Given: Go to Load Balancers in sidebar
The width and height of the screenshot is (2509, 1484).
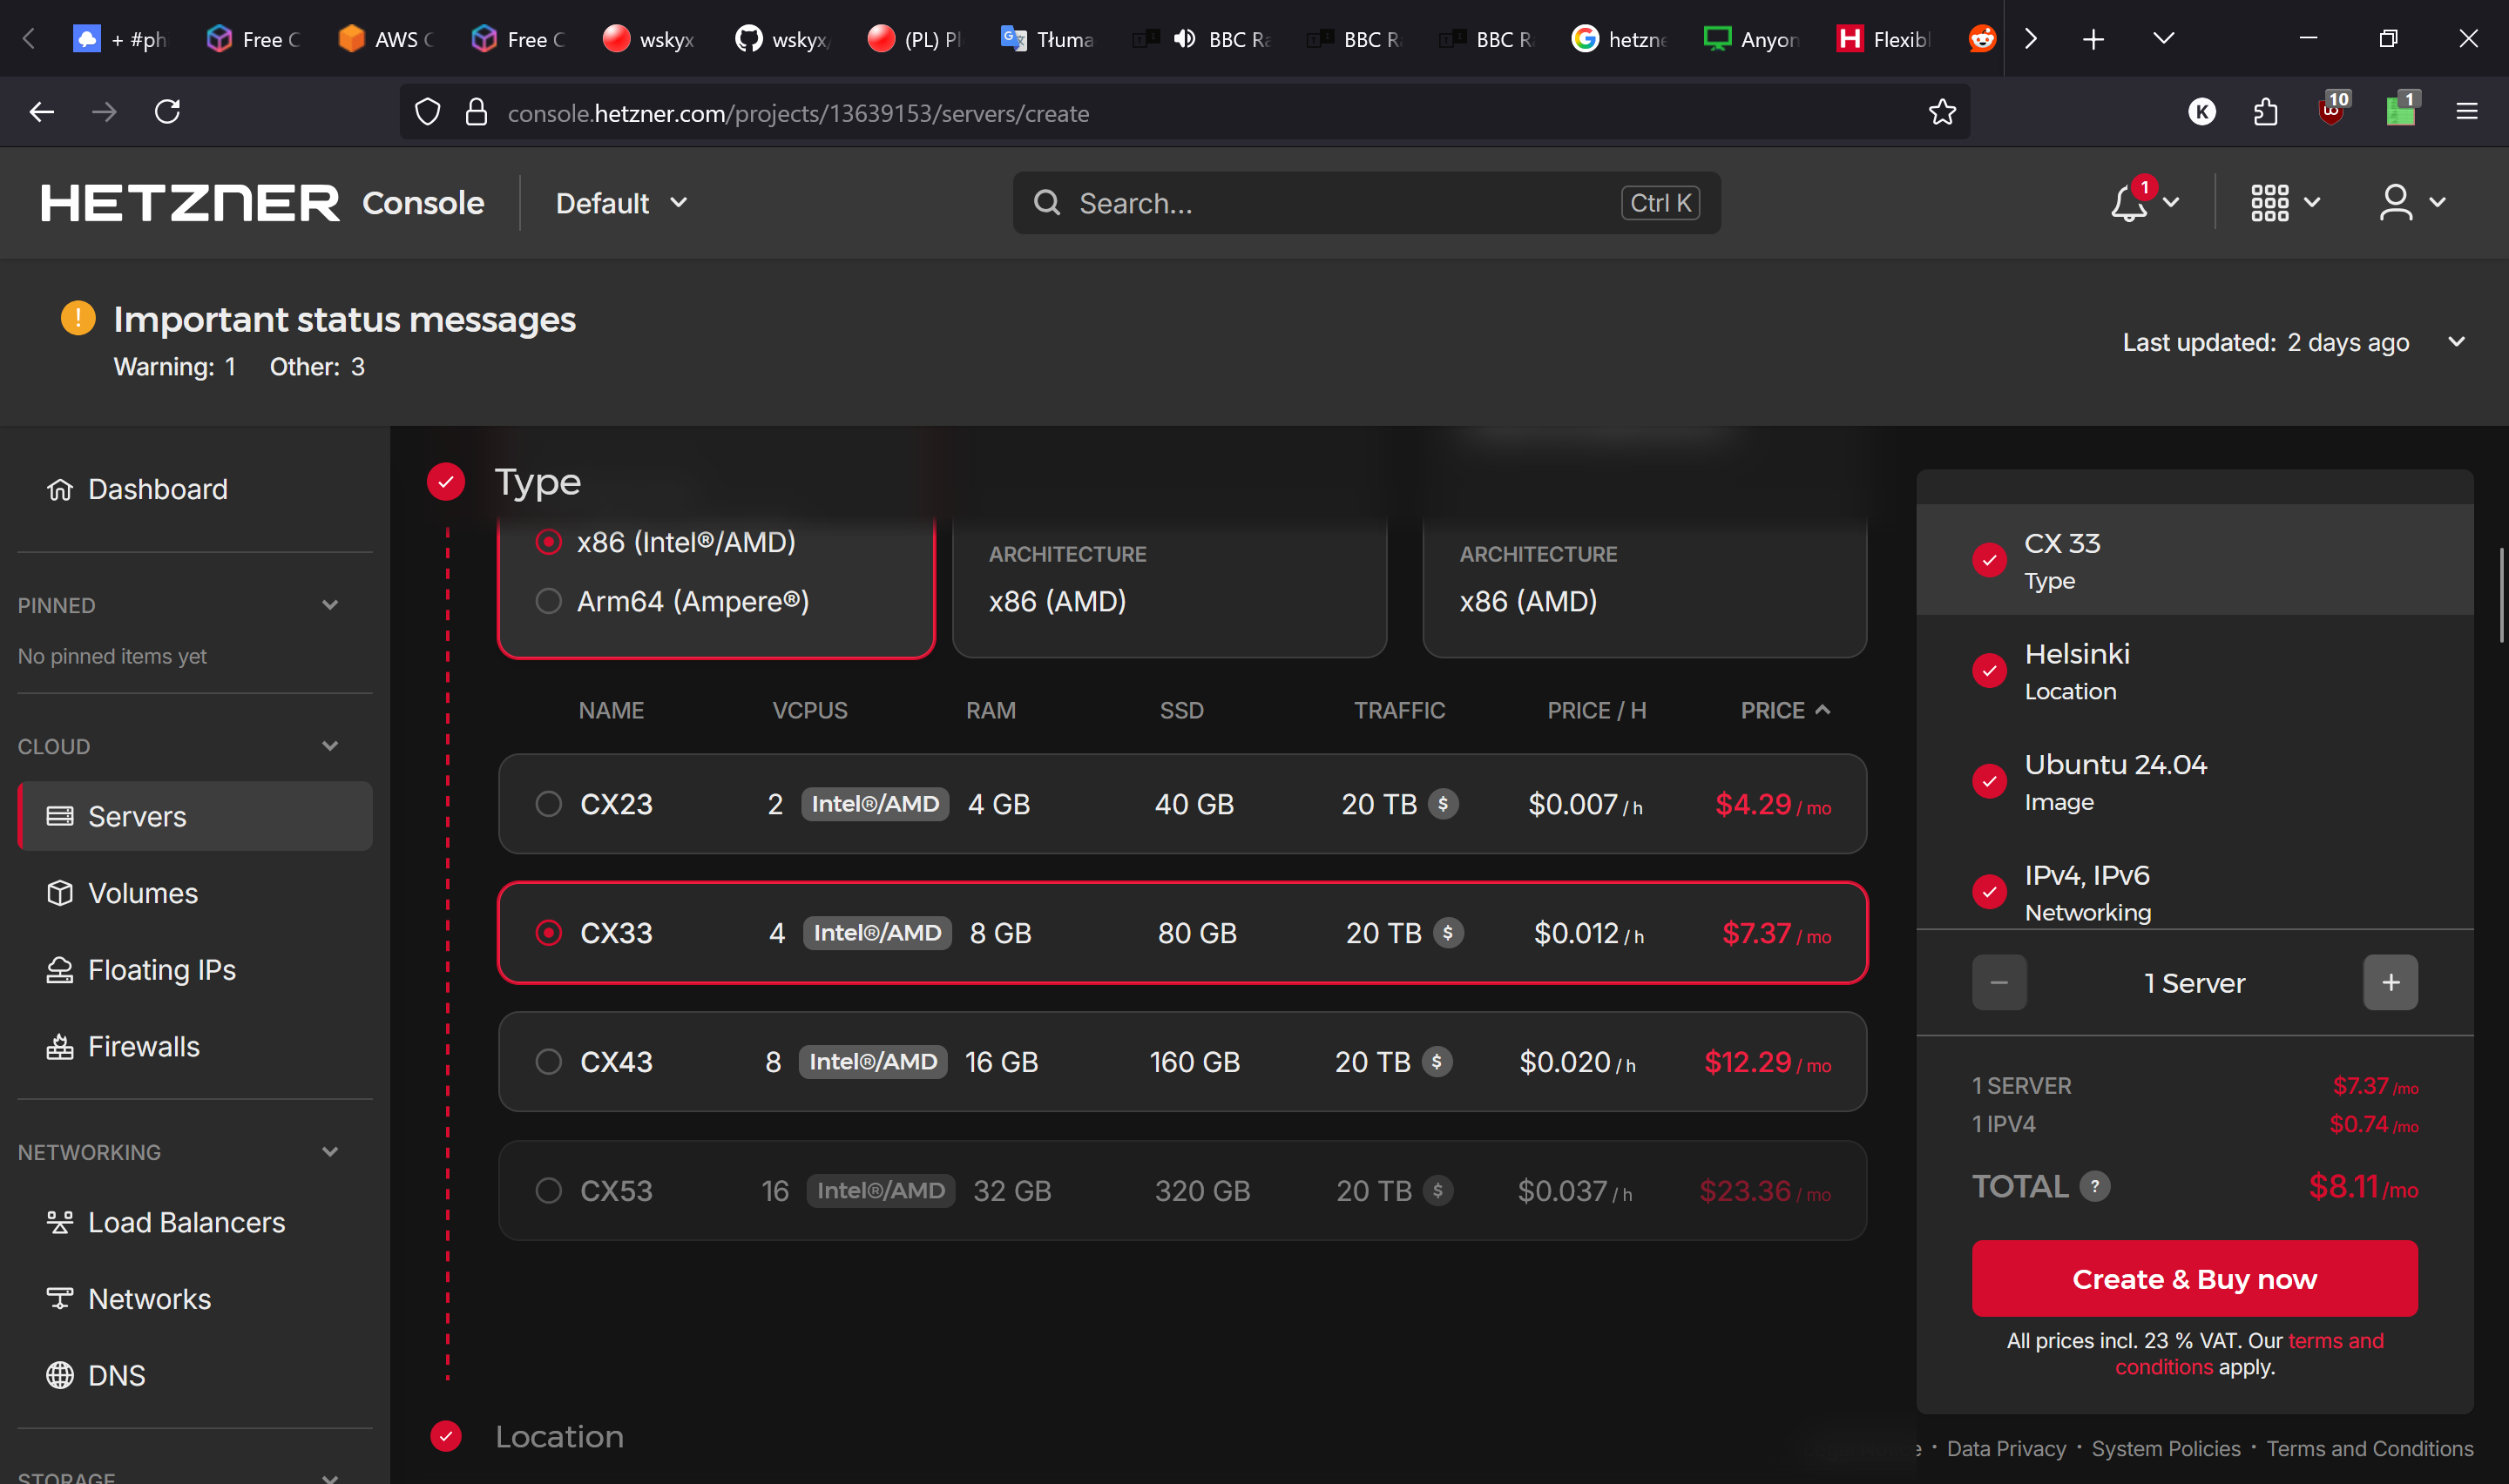Looking at the screenshot, I should 186,1222.
